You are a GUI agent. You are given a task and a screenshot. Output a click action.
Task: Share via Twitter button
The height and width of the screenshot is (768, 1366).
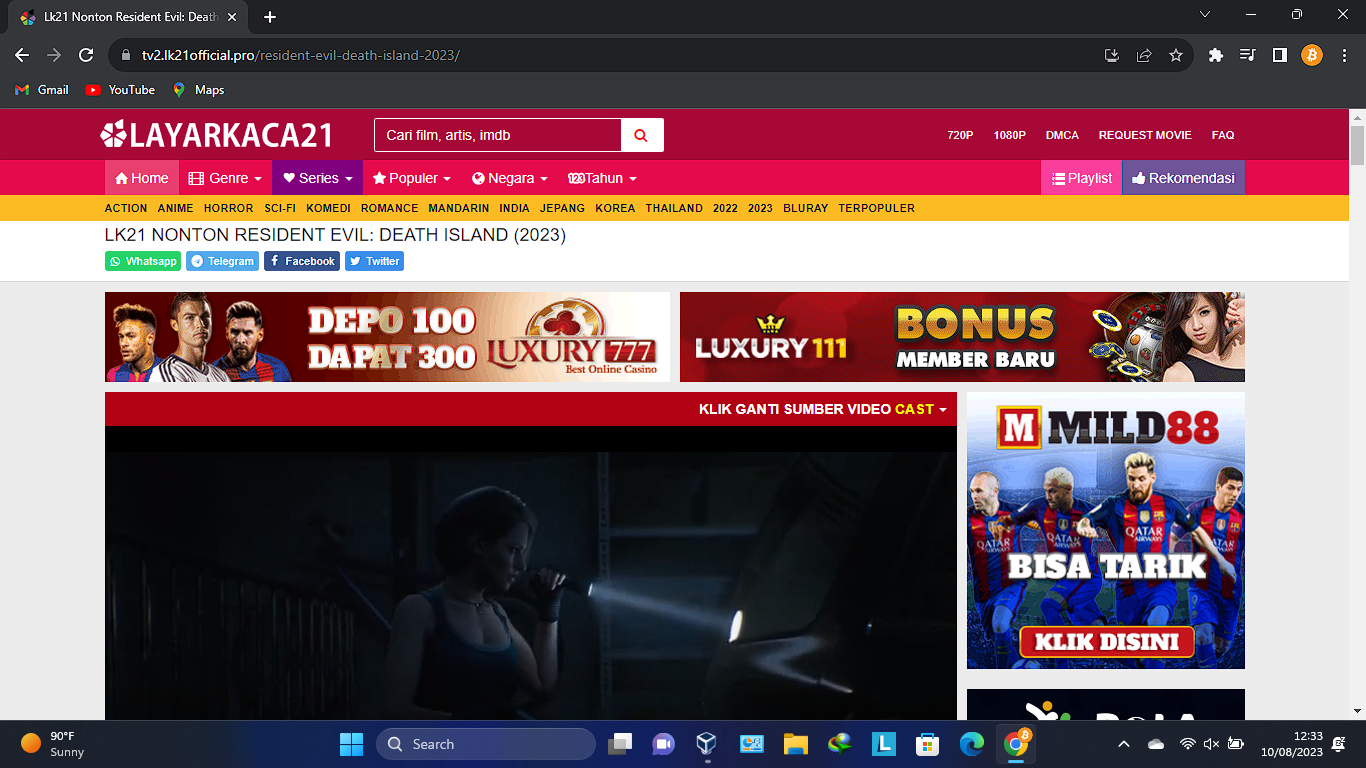coord(374,261)
